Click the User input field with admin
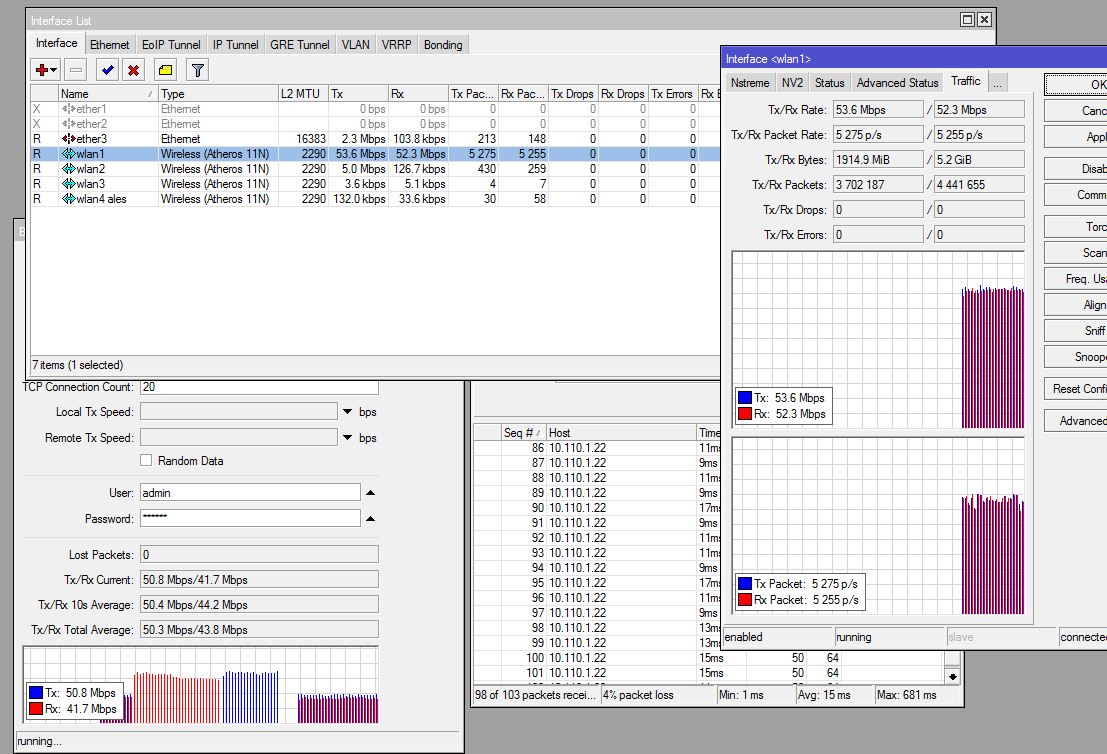 coord(250,493)
